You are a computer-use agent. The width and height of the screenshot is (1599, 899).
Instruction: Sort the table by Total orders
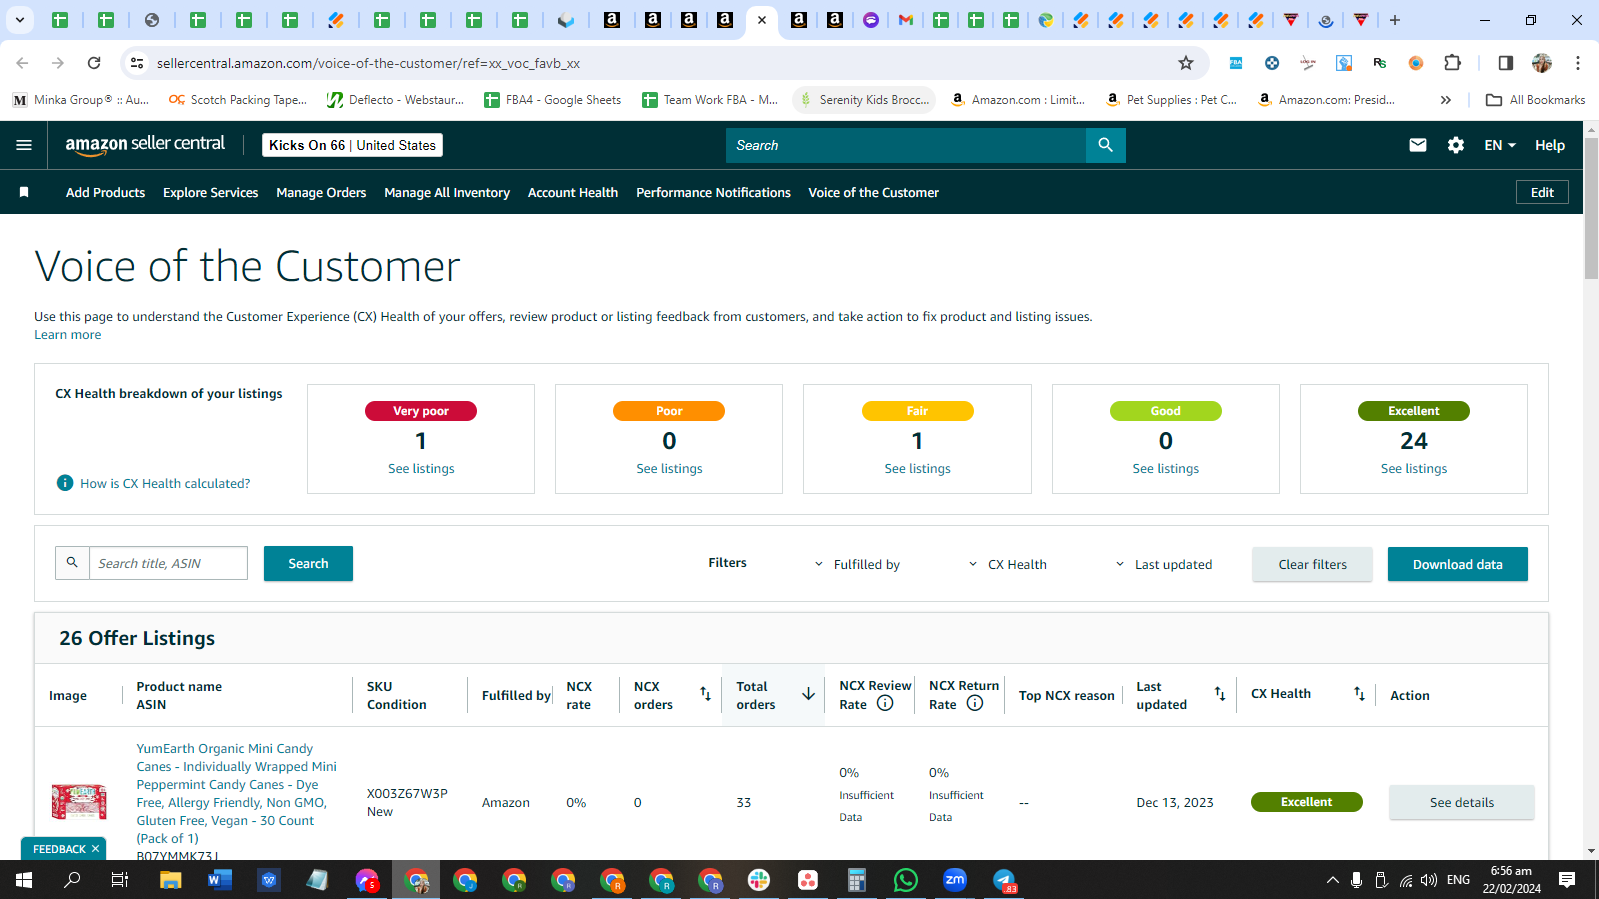click(x=808, y=694)
